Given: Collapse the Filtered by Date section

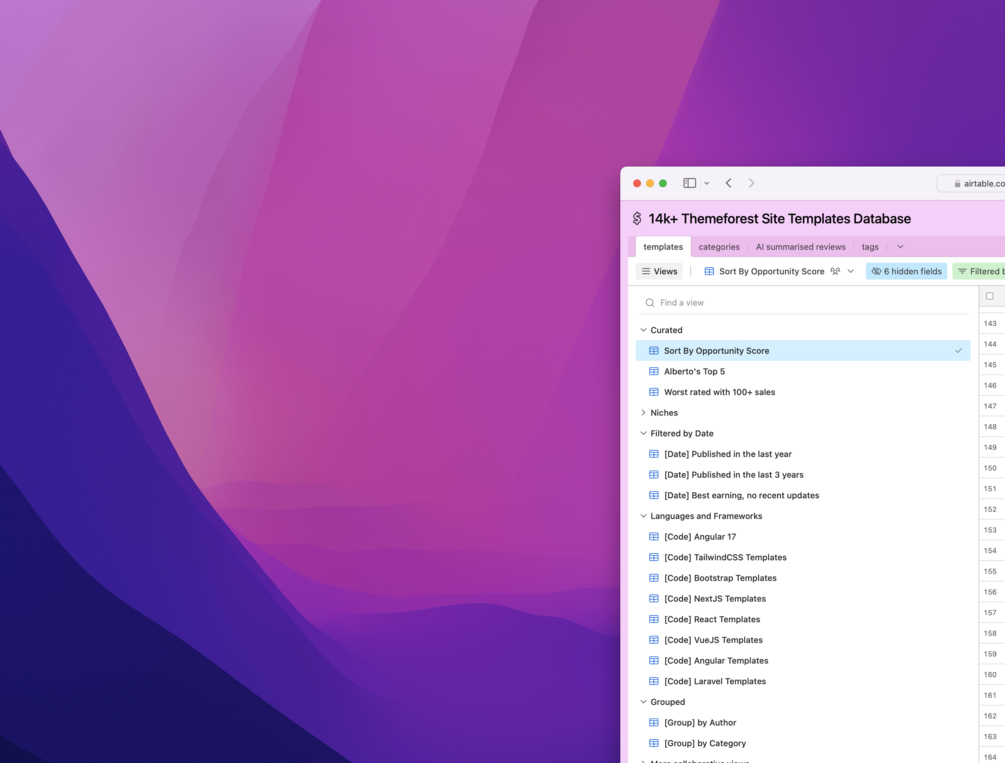Looking at the screenshot, I should [x=643, y=433].
